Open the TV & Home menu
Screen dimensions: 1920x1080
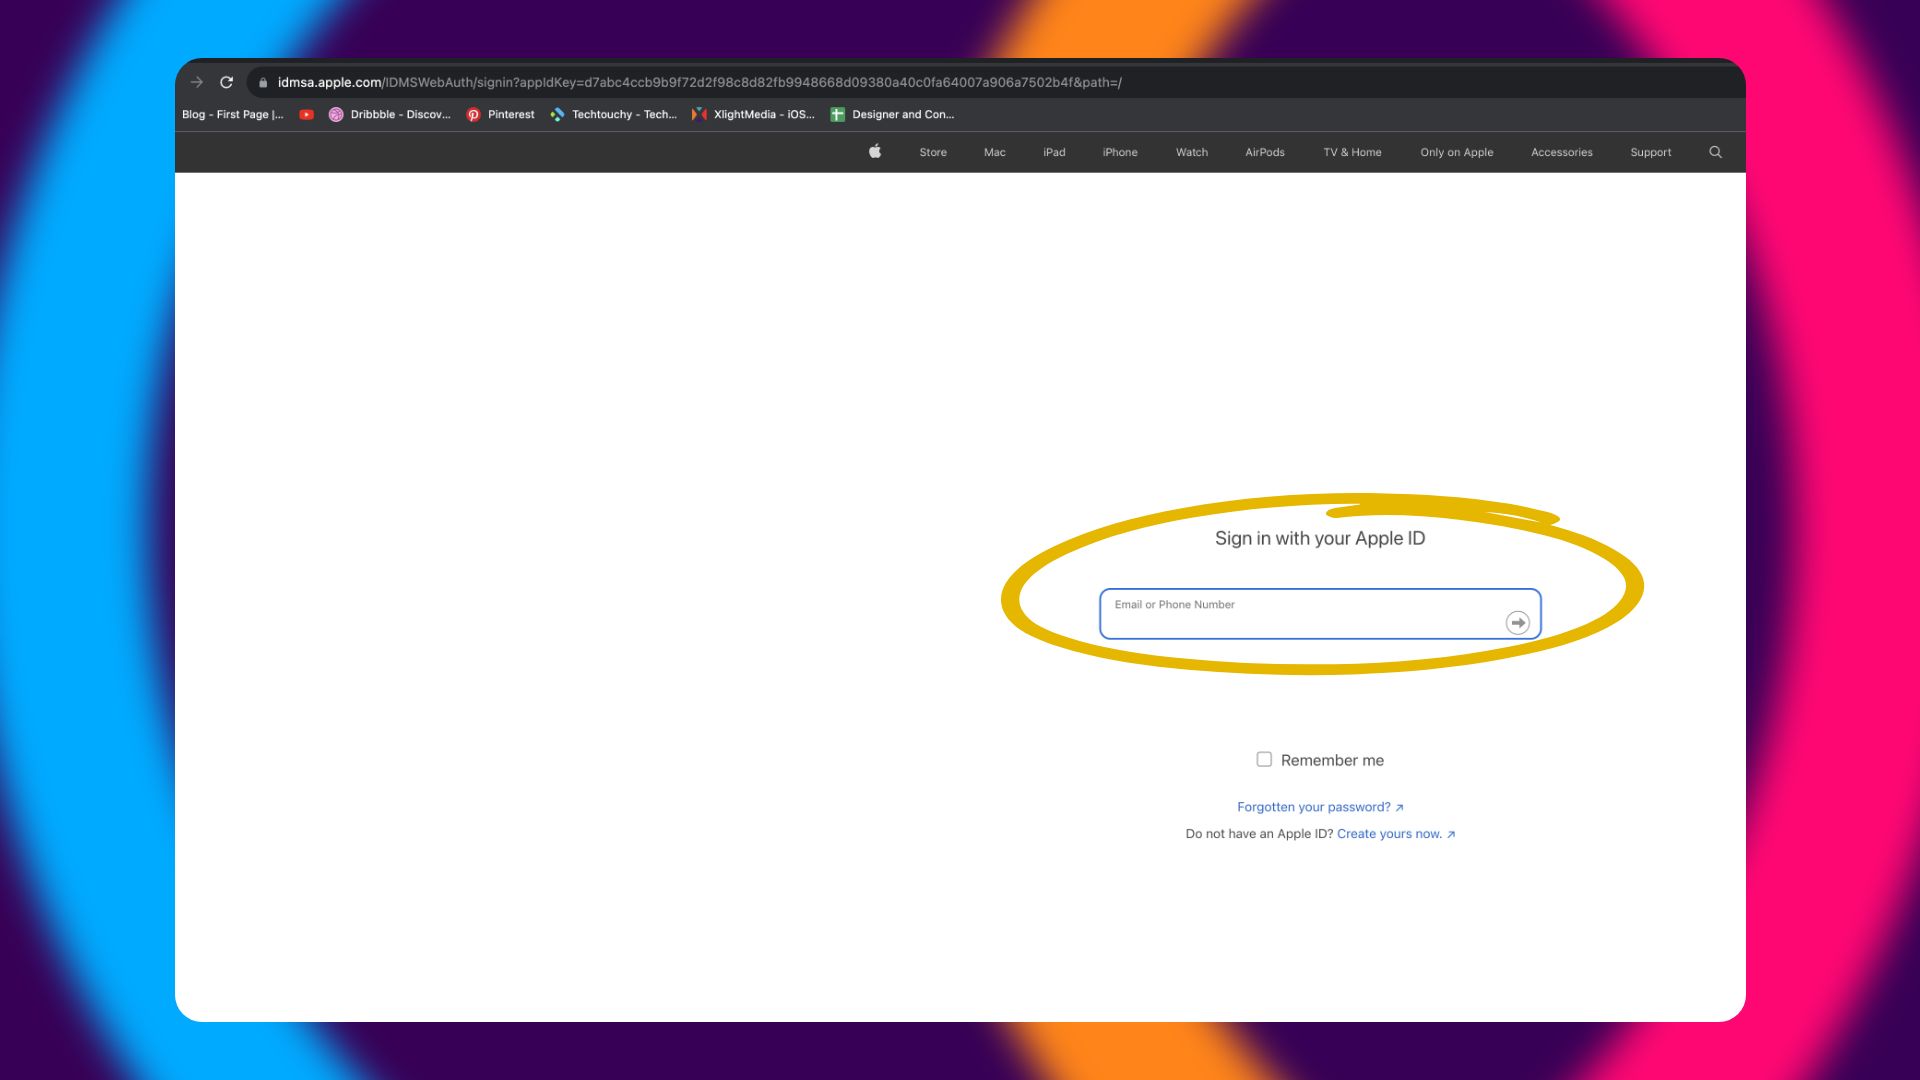[x=1352, y=153]
